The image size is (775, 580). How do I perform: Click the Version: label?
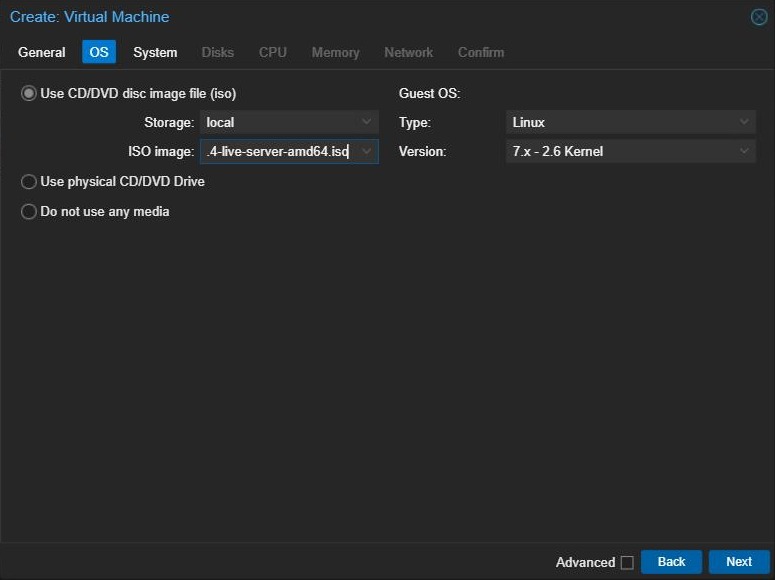coord(423,151)
